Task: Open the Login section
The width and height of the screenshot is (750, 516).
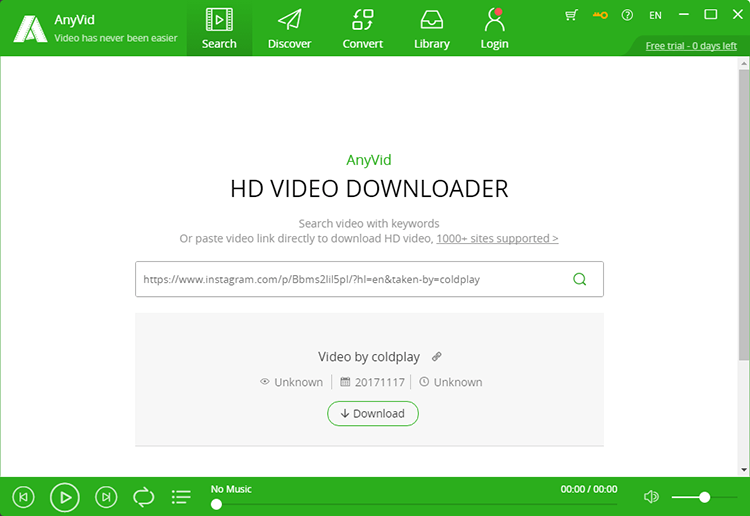Action: tap(494, 29)
